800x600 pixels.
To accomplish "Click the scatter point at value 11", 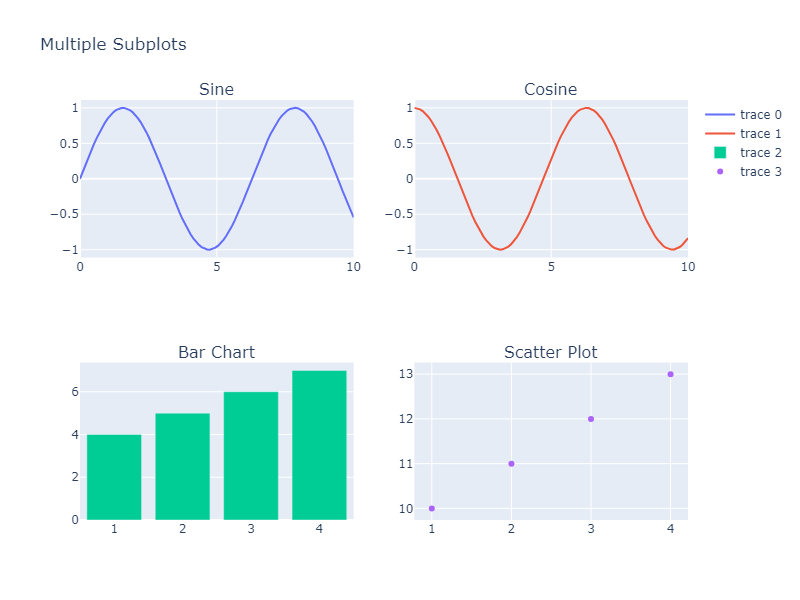I will 511,463.
